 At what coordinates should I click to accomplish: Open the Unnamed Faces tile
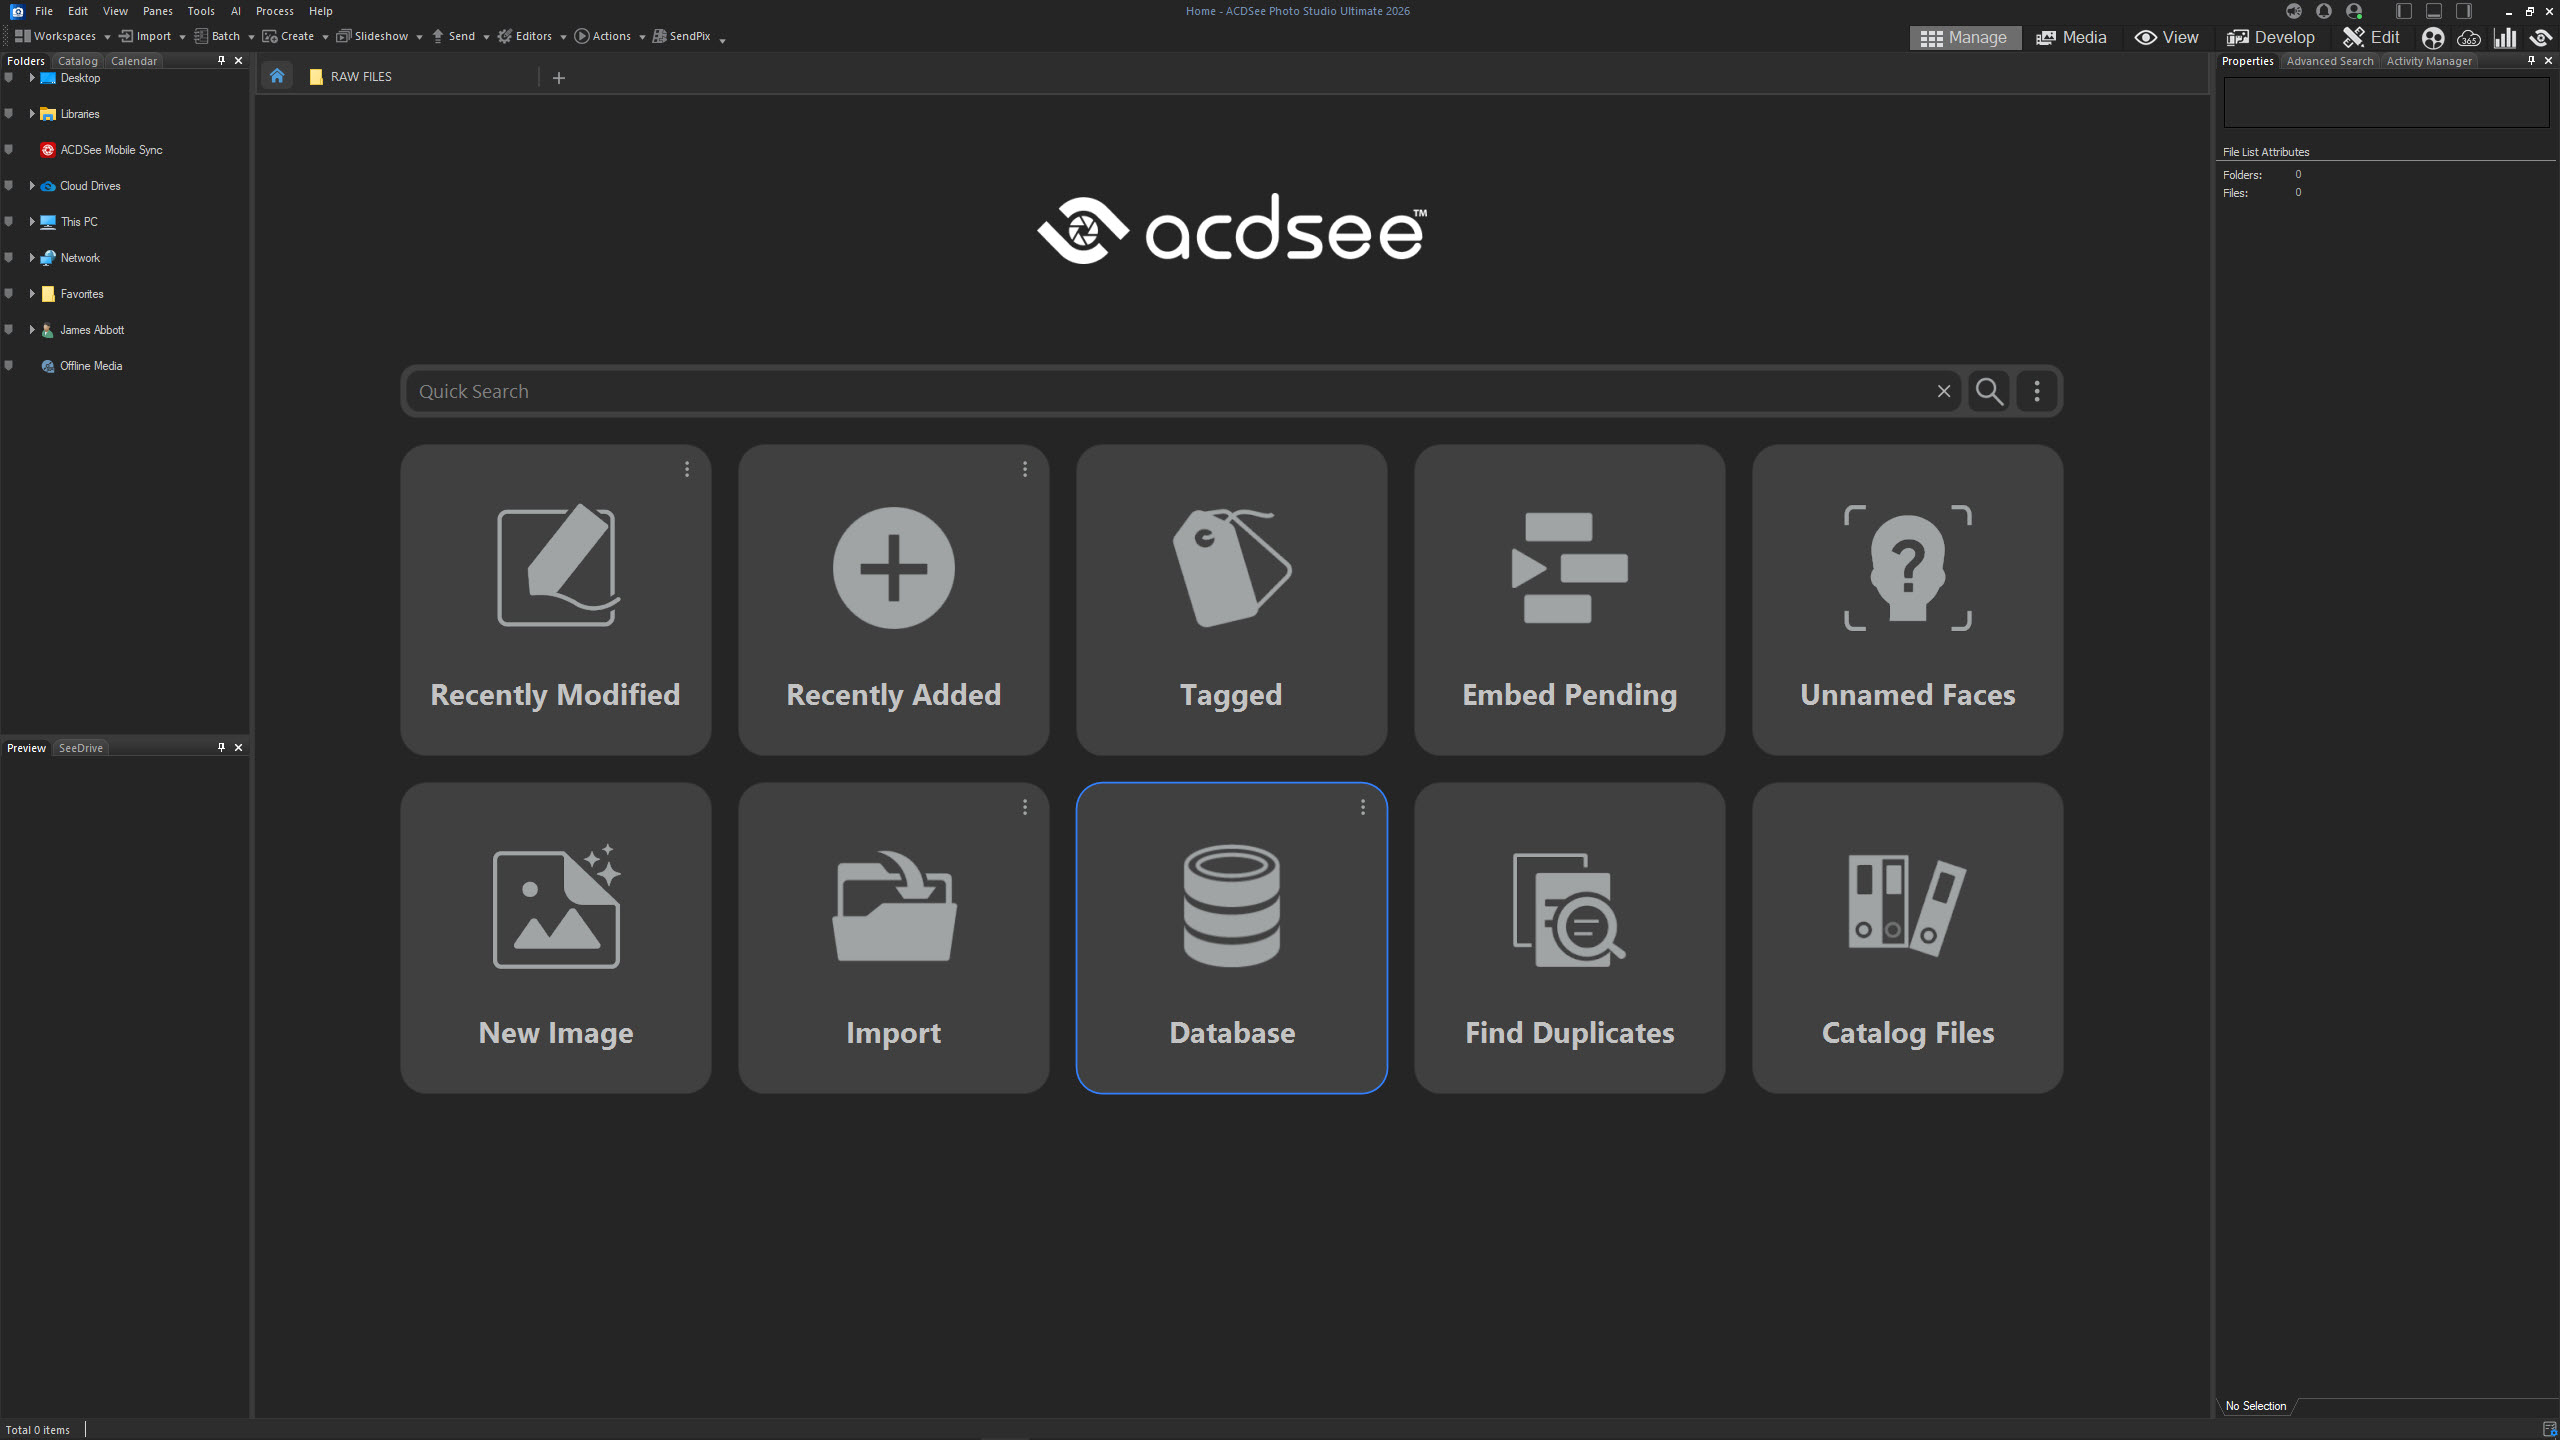pos(1907,599)
